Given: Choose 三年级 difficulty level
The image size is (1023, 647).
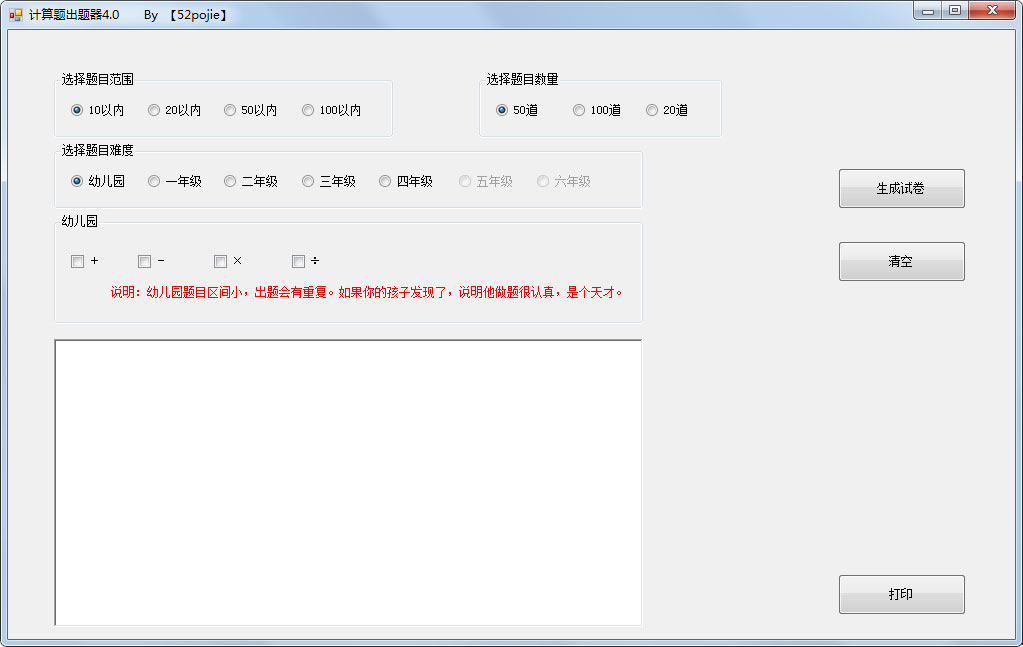Looking at the screenshot, I should pyautogui.click(x=308, y=181).
